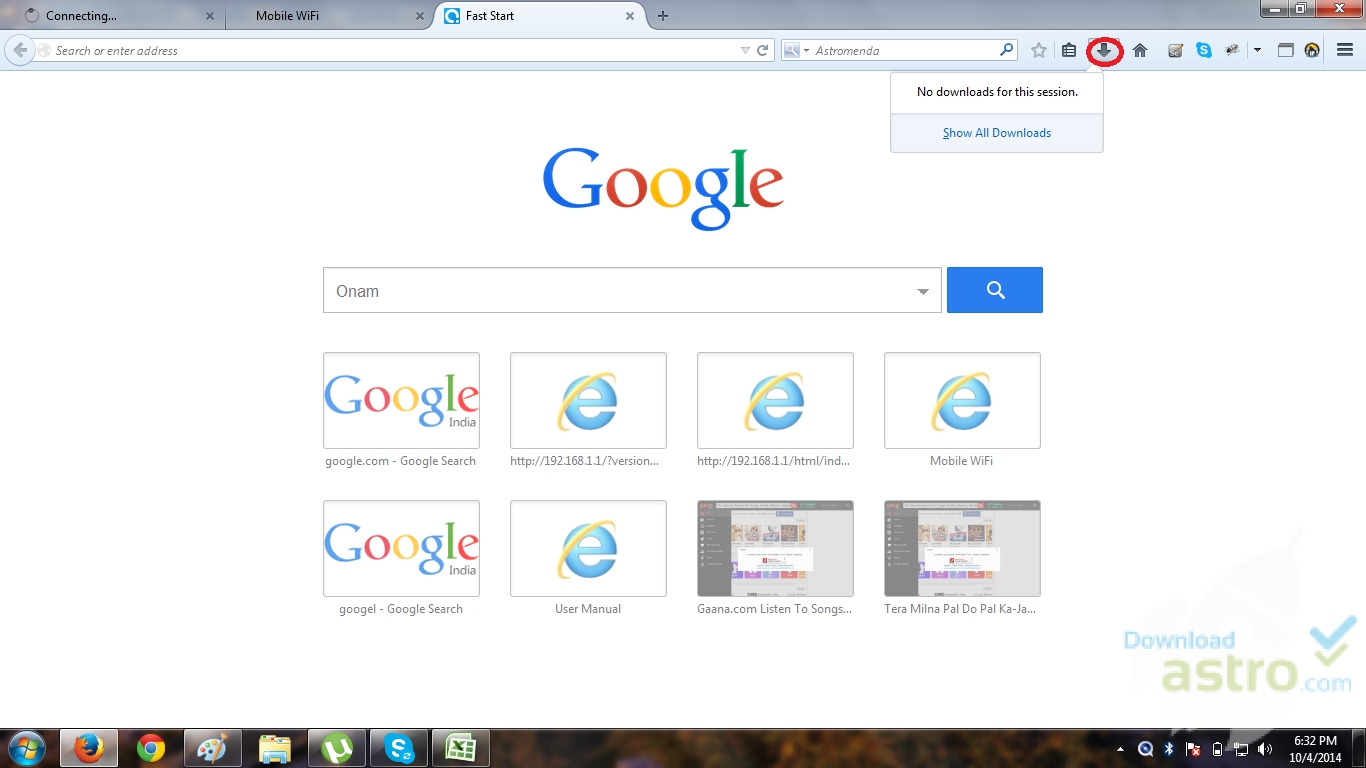The width and height of the screenshot is (1366, 768).
Task: Switch to the Mobile WiFi tab
Action: [x=330, y=16]
